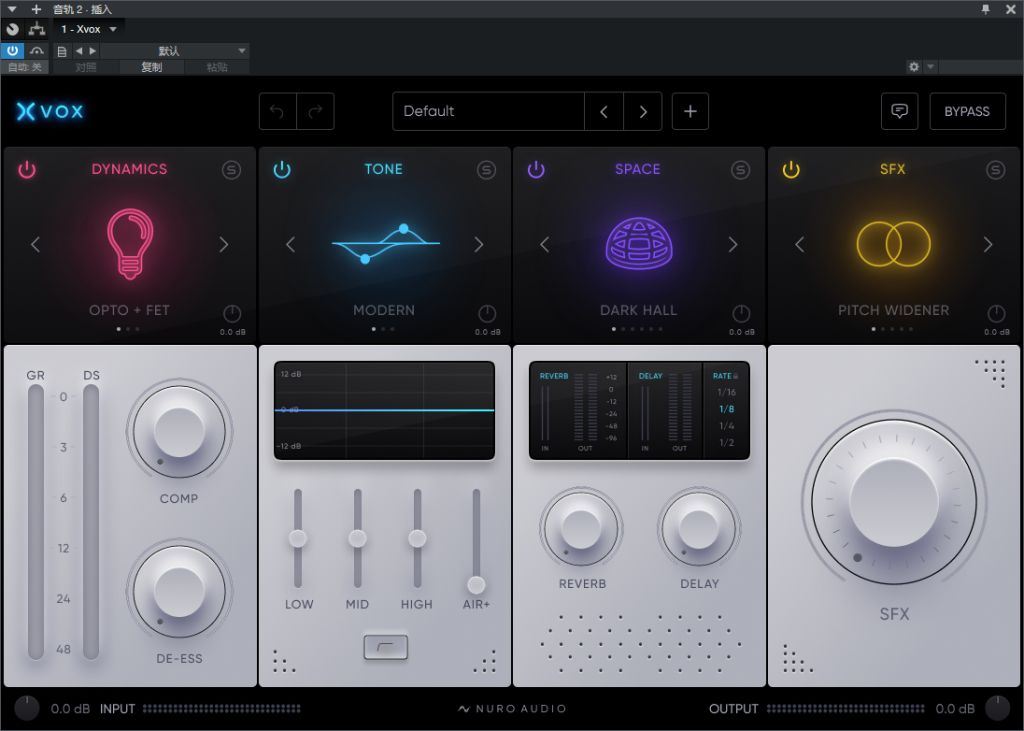The height and width of the screenshot is (731, 1024).
Task: Click the BYPASS button
Action: click(x=967, y=111)
